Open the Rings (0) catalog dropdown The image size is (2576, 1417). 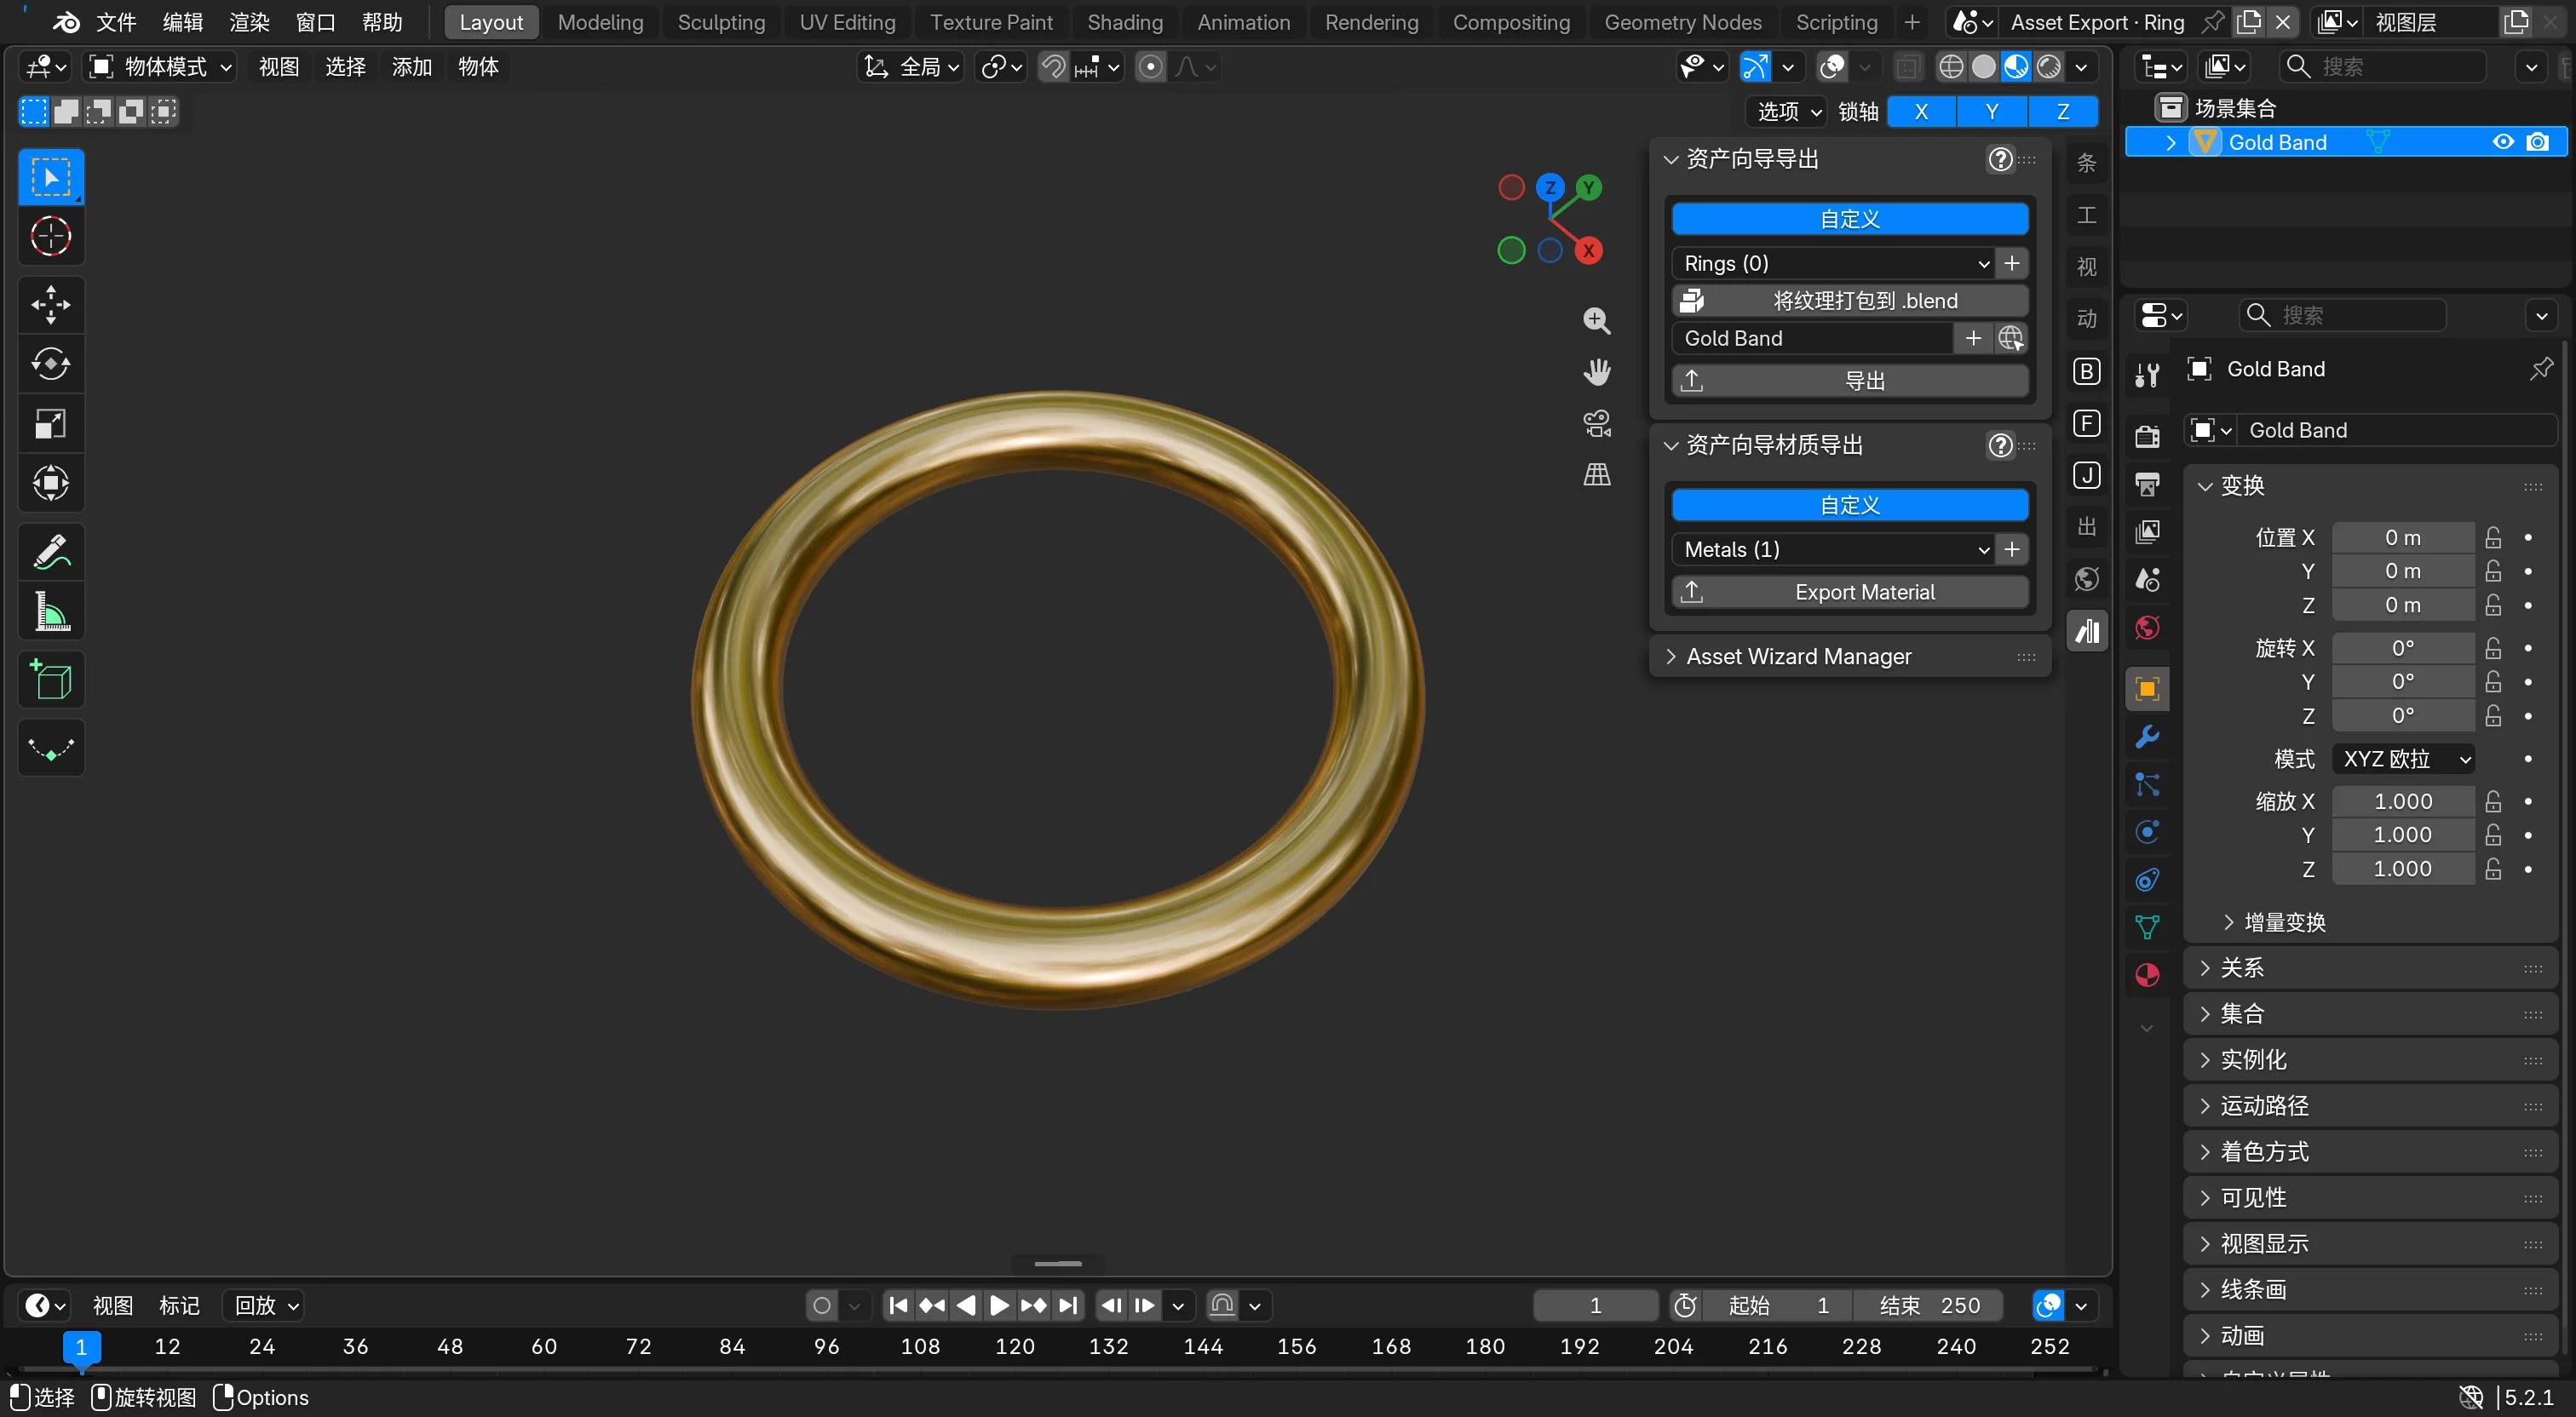point(1835,263)
